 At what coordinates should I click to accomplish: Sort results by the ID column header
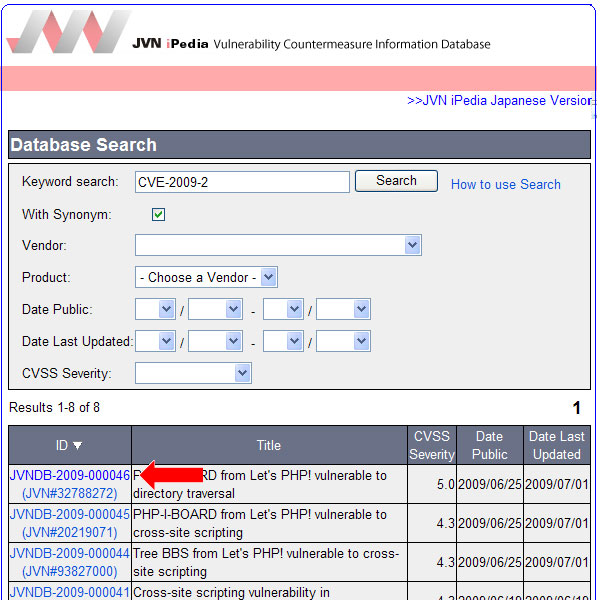[x=69, y=445]
